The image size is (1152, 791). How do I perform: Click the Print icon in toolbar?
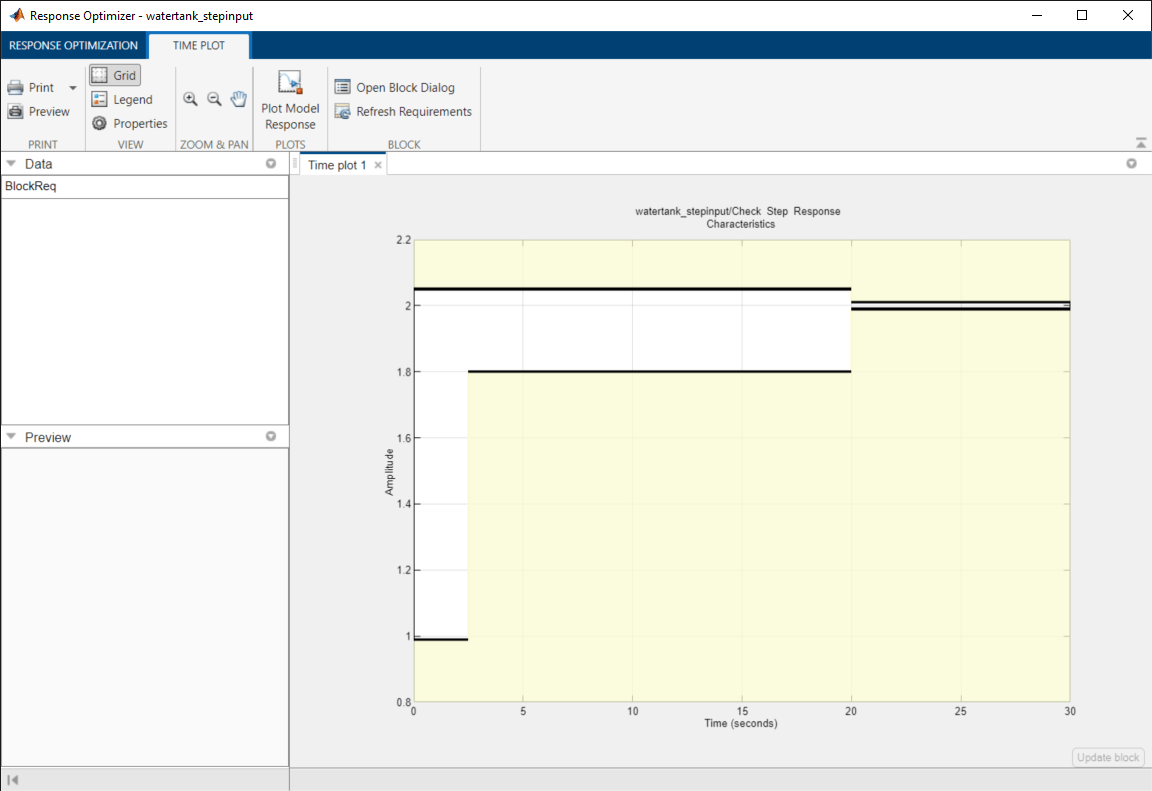point(16,88)
